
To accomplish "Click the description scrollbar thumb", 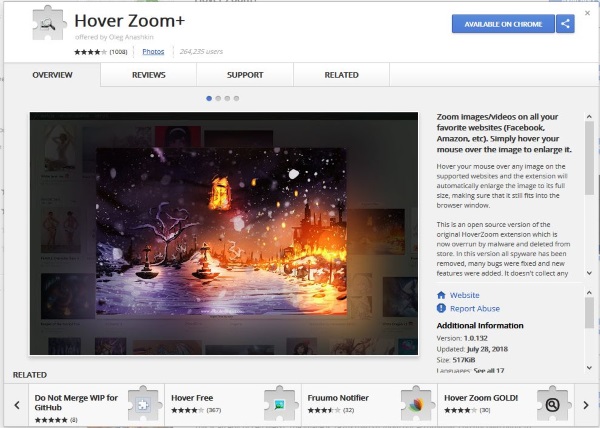I will pyautogui.click(x=589, y=158).
